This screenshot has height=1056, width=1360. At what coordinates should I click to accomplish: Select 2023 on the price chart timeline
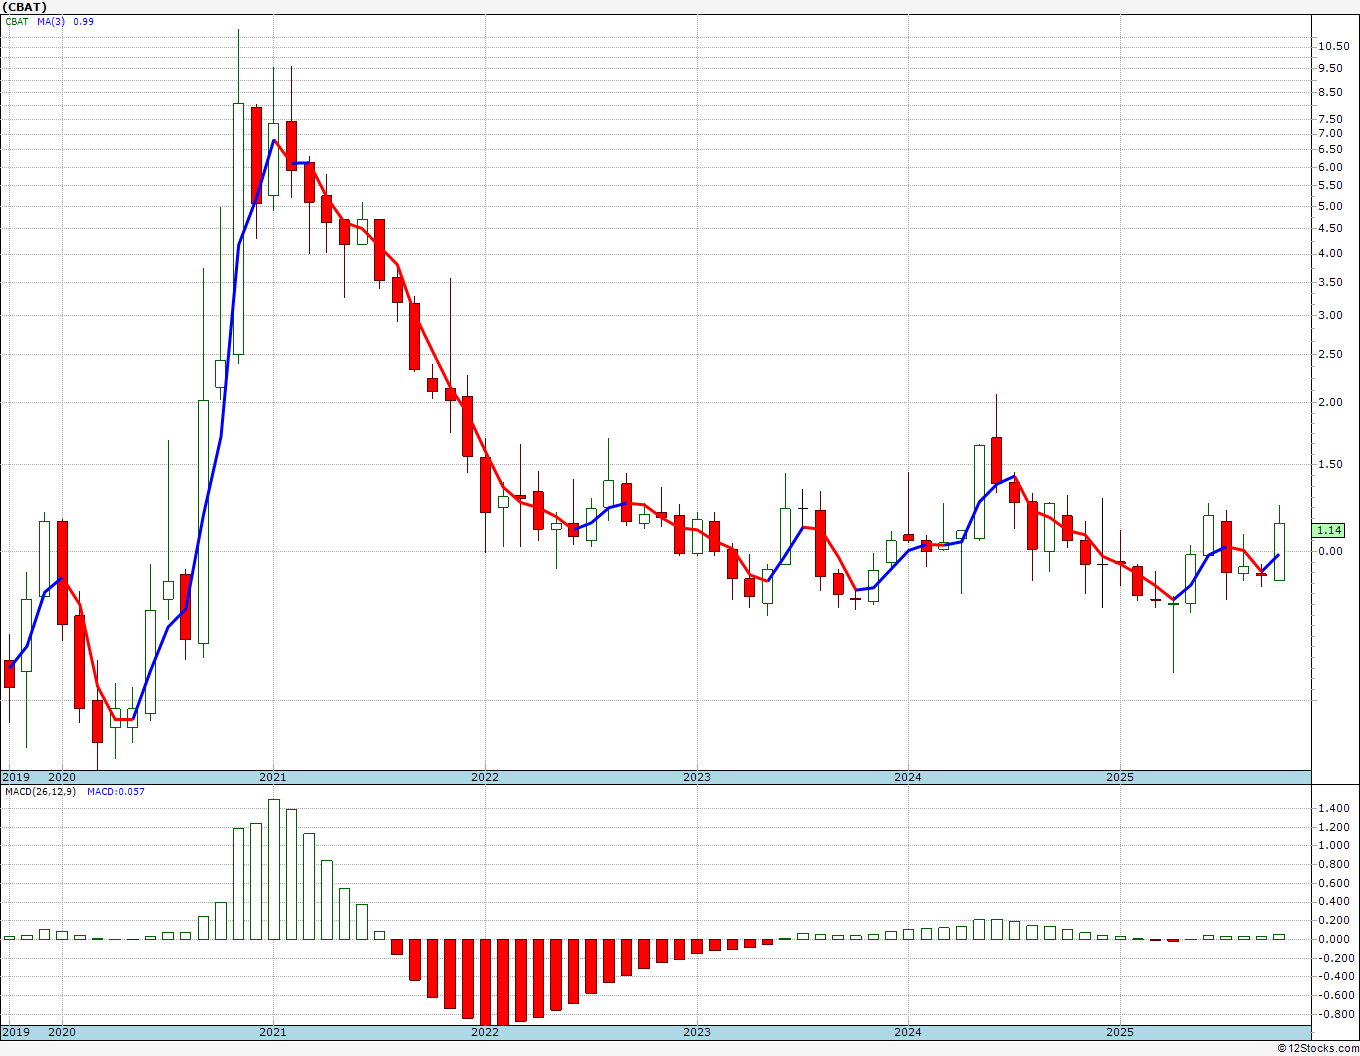(x=697, y=777)
